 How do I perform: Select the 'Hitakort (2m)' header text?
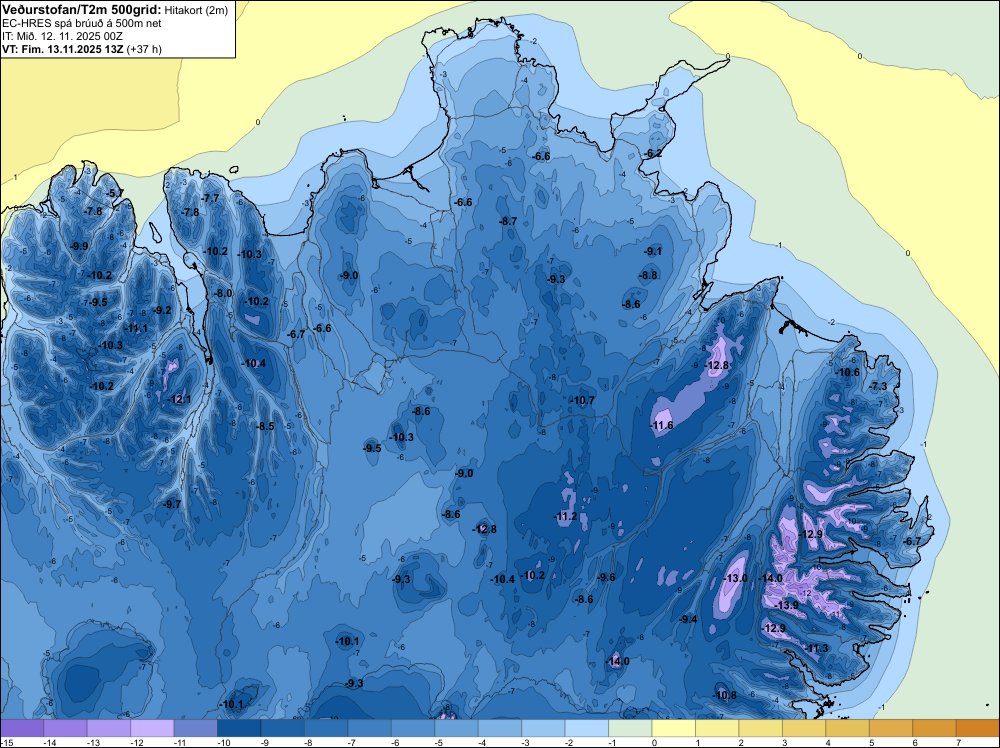196,10
